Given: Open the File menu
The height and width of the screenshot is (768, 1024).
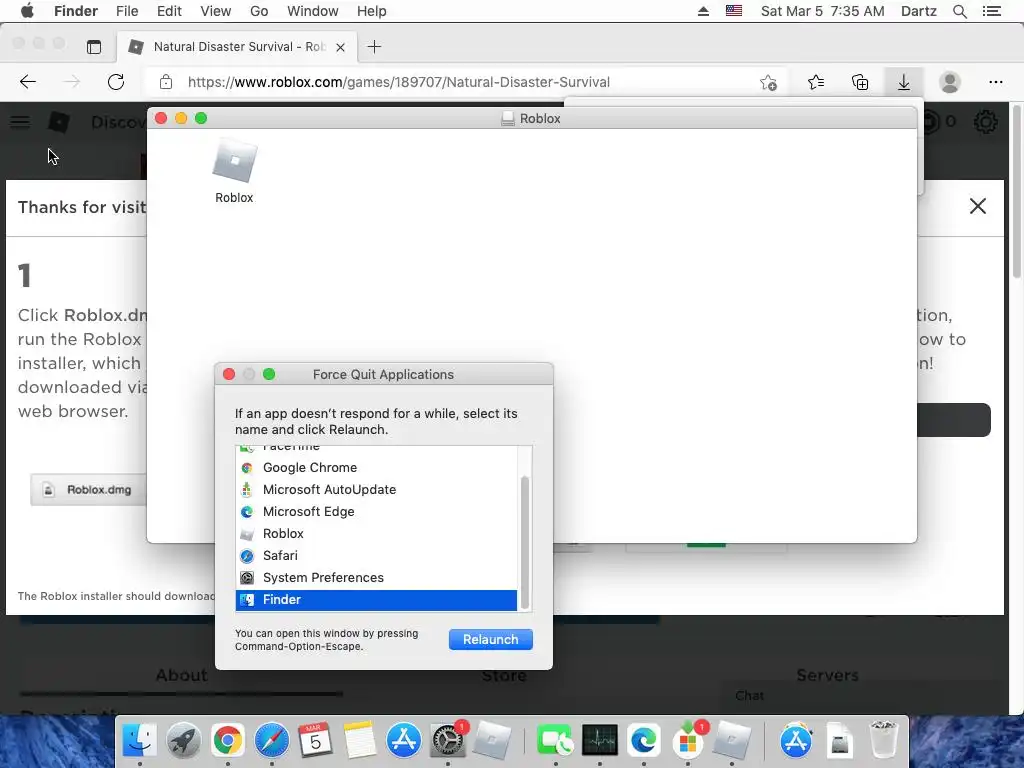Looking at the screenshot, I should tap(127, 11).
